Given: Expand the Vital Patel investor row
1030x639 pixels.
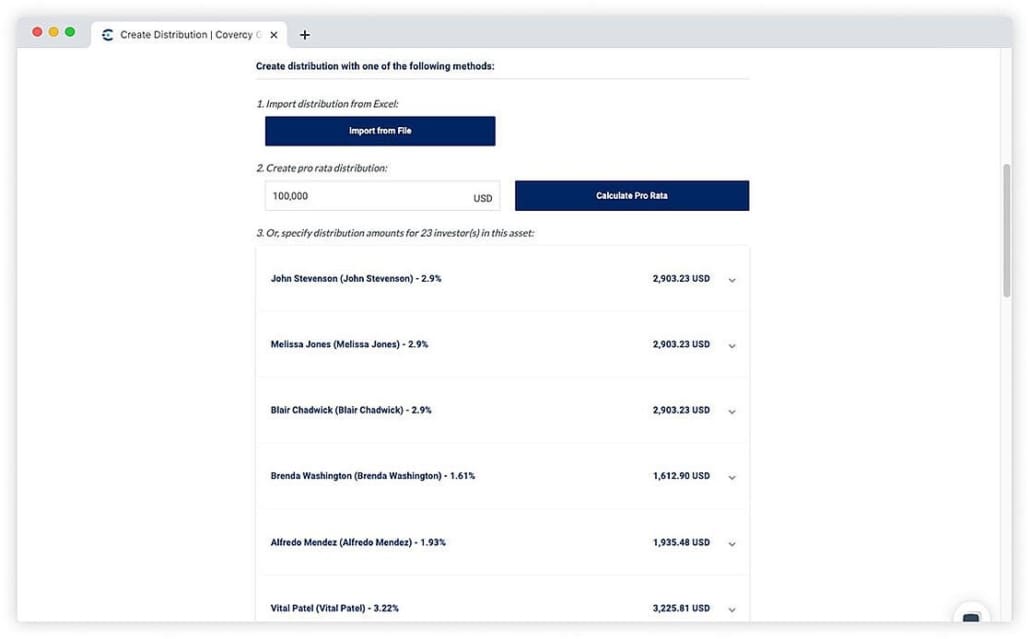Looking at the screenshot, I should pos(732,609).
